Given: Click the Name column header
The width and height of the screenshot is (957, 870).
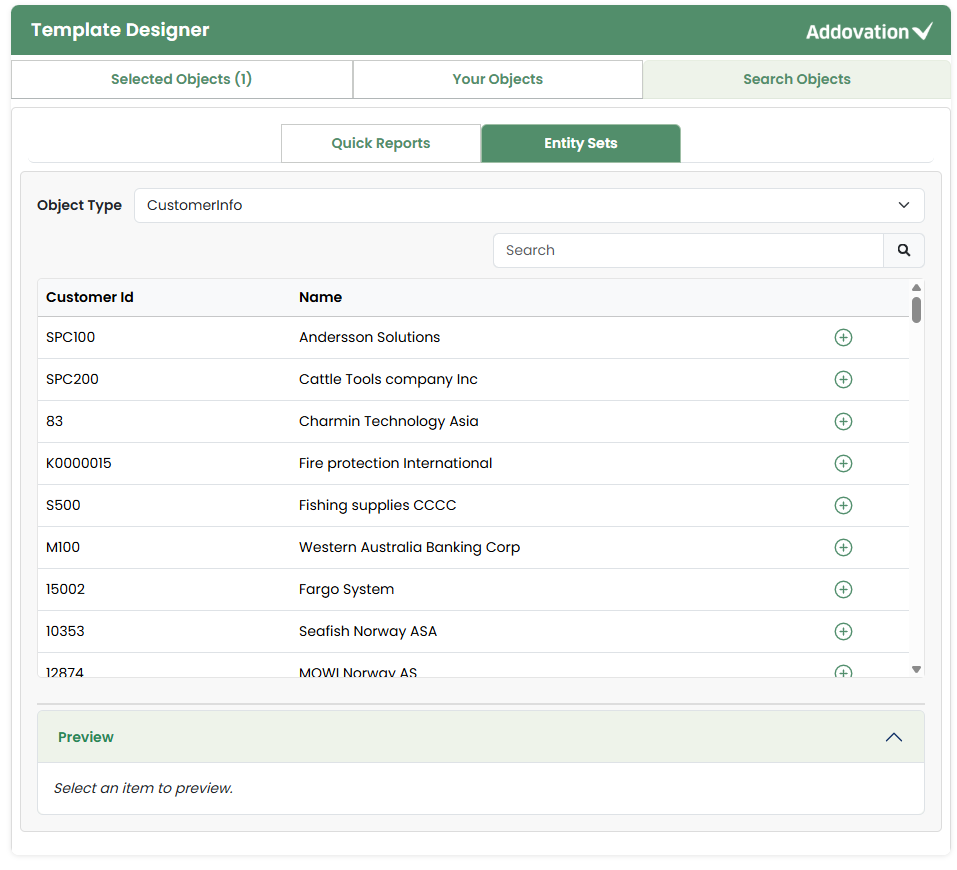Looking at the screenshot, I should [320, 298].
